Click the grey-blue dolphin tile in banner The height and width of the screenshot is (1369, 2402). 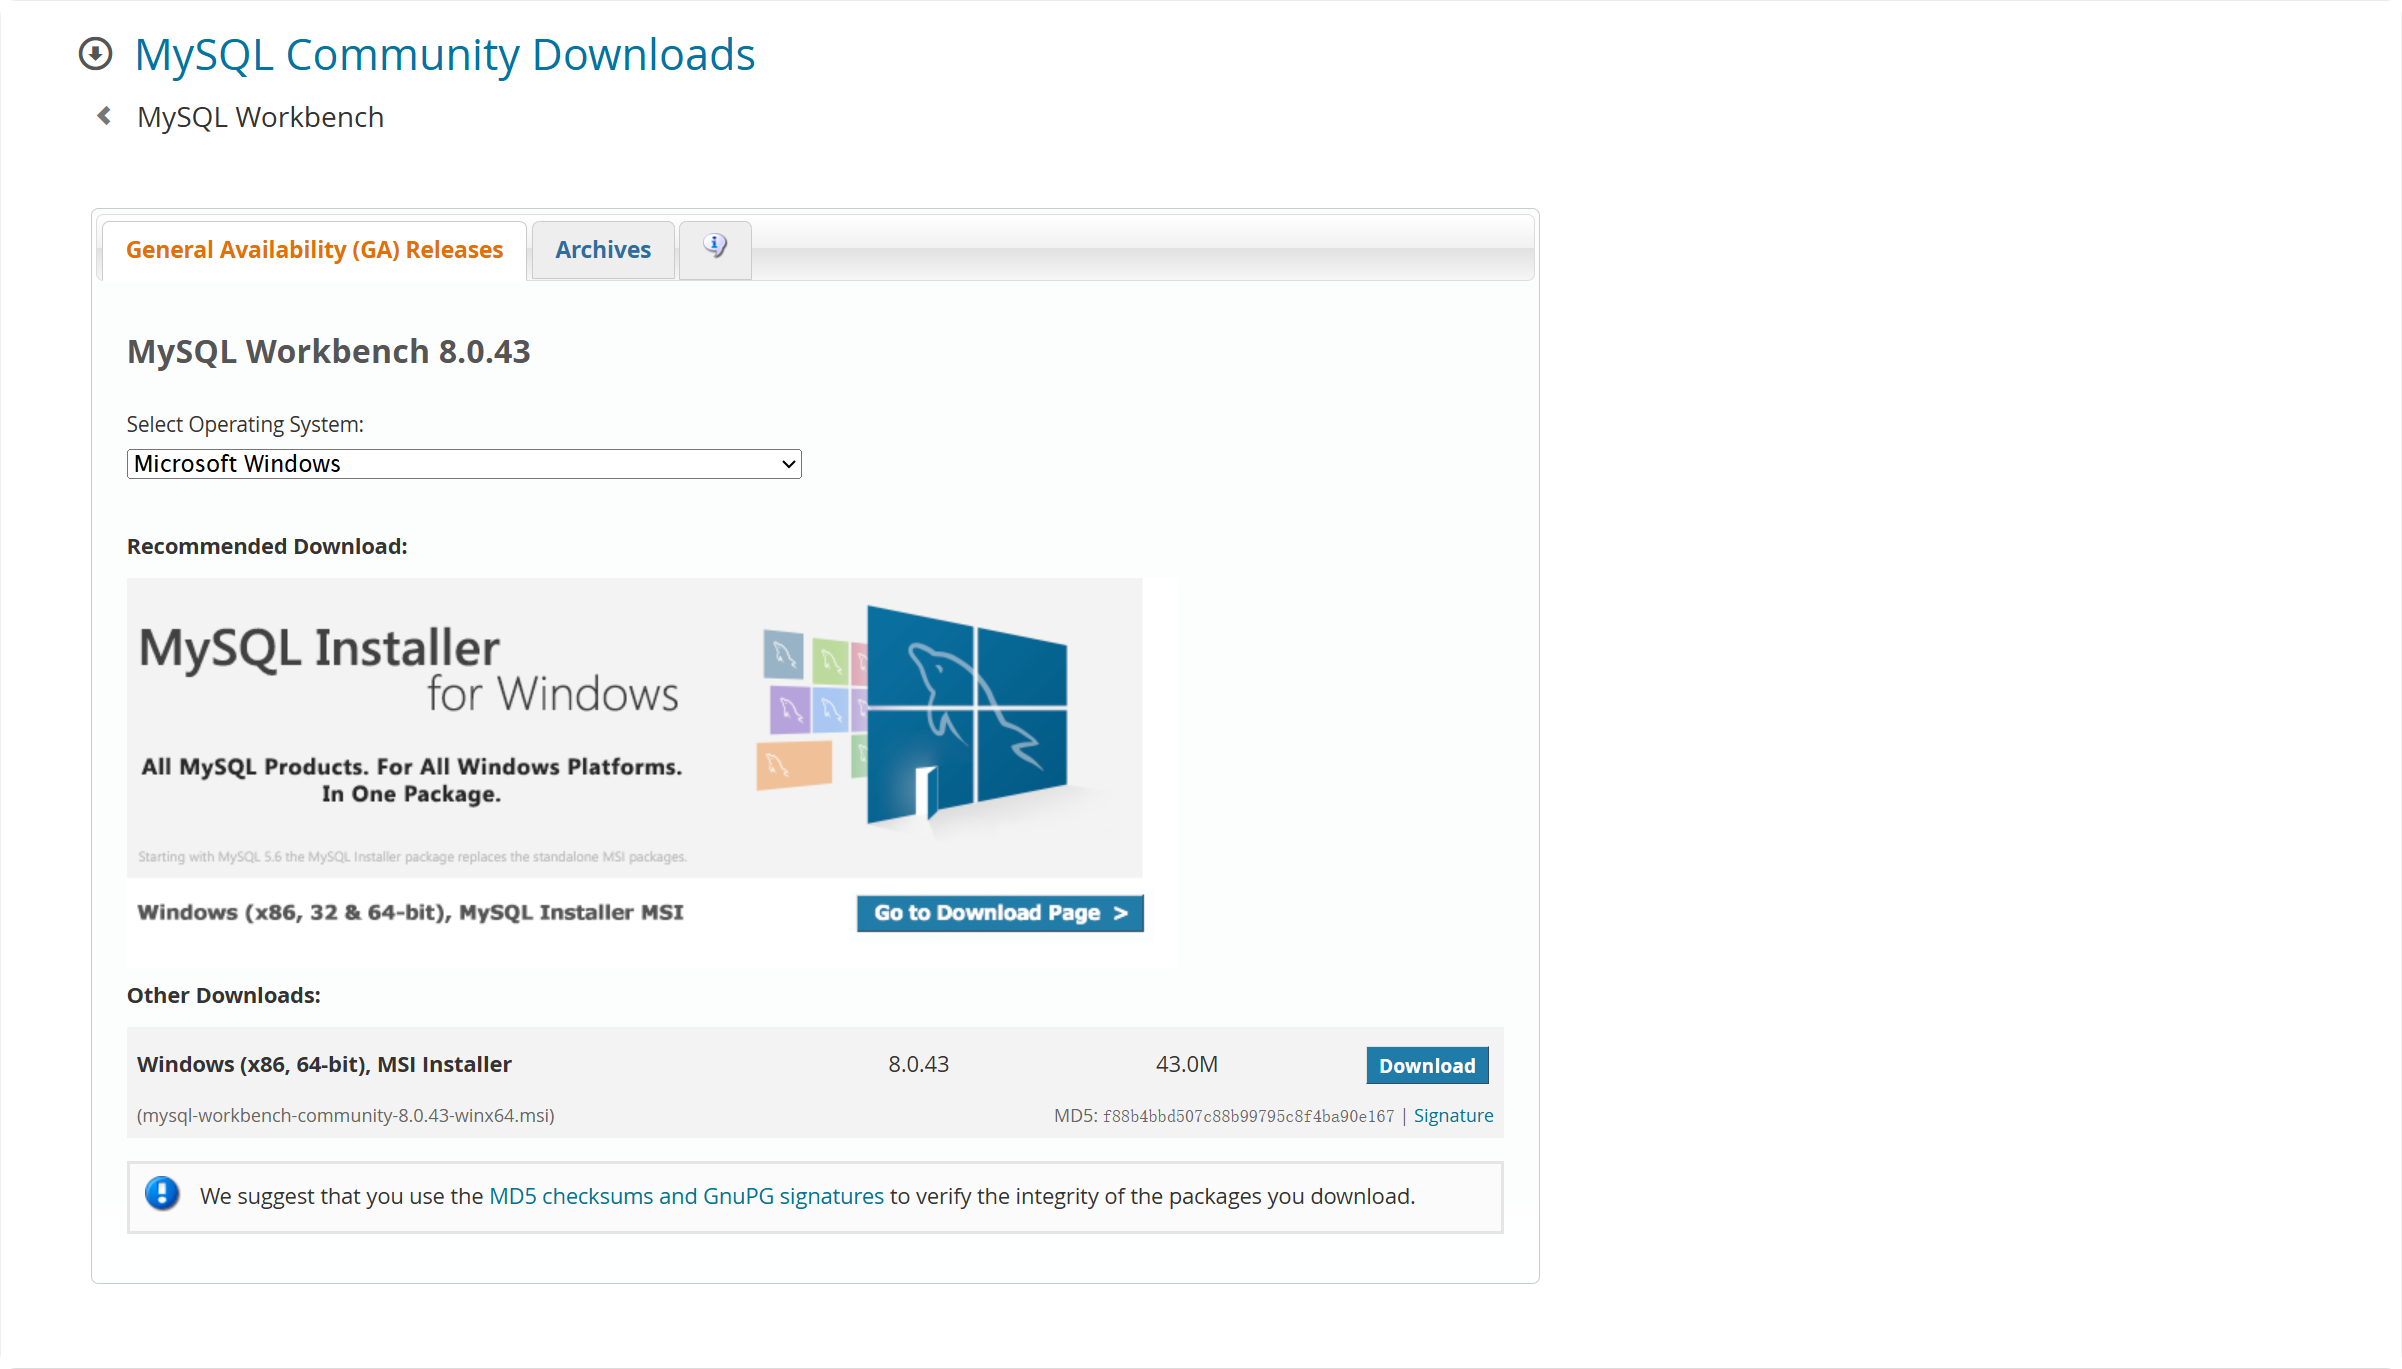(x=783, y=655)
